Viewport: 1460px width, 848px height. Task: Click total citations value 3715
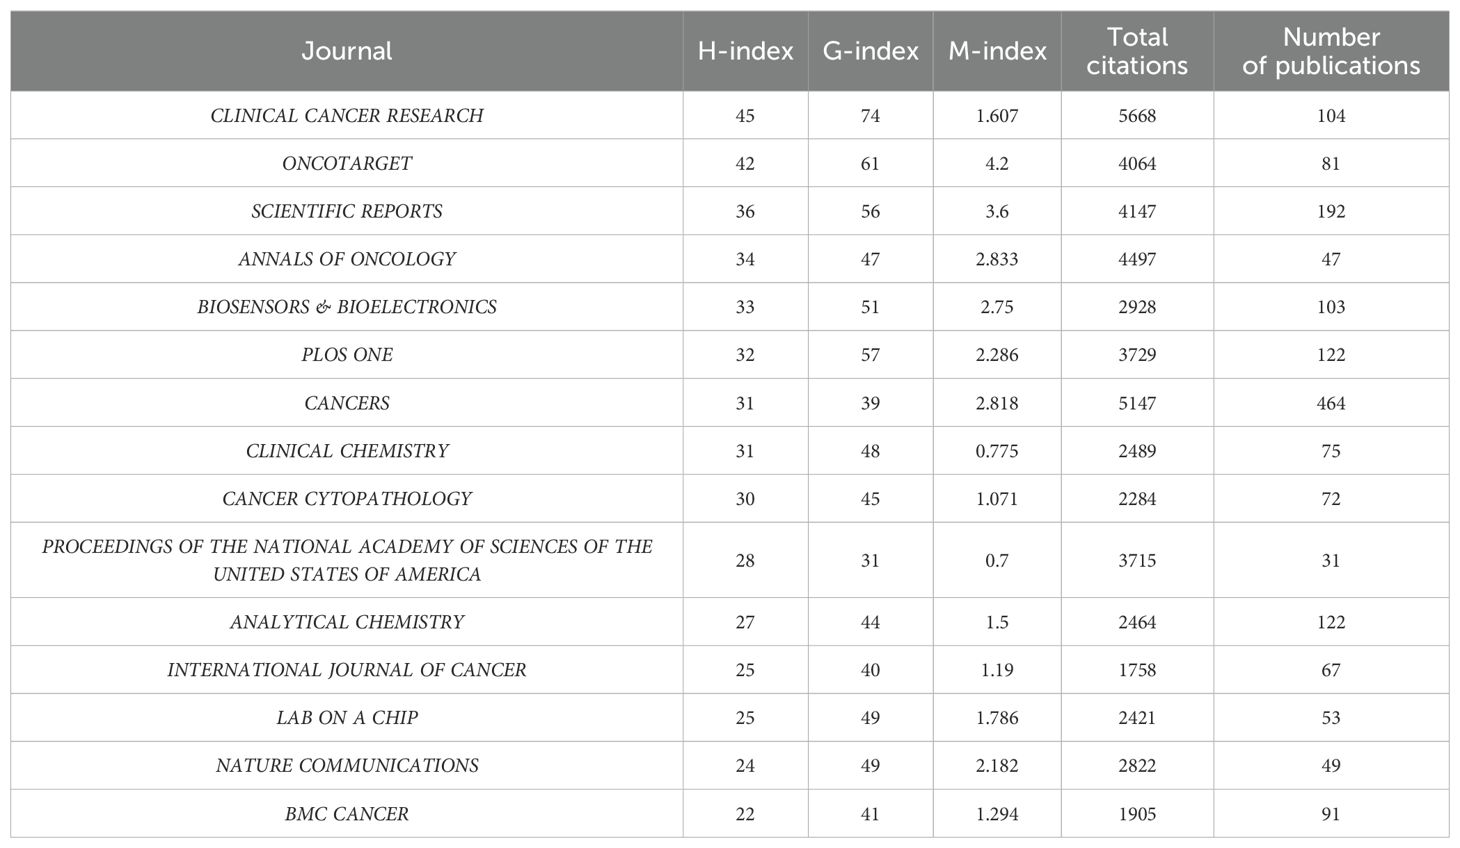(x=1137, y=561)
